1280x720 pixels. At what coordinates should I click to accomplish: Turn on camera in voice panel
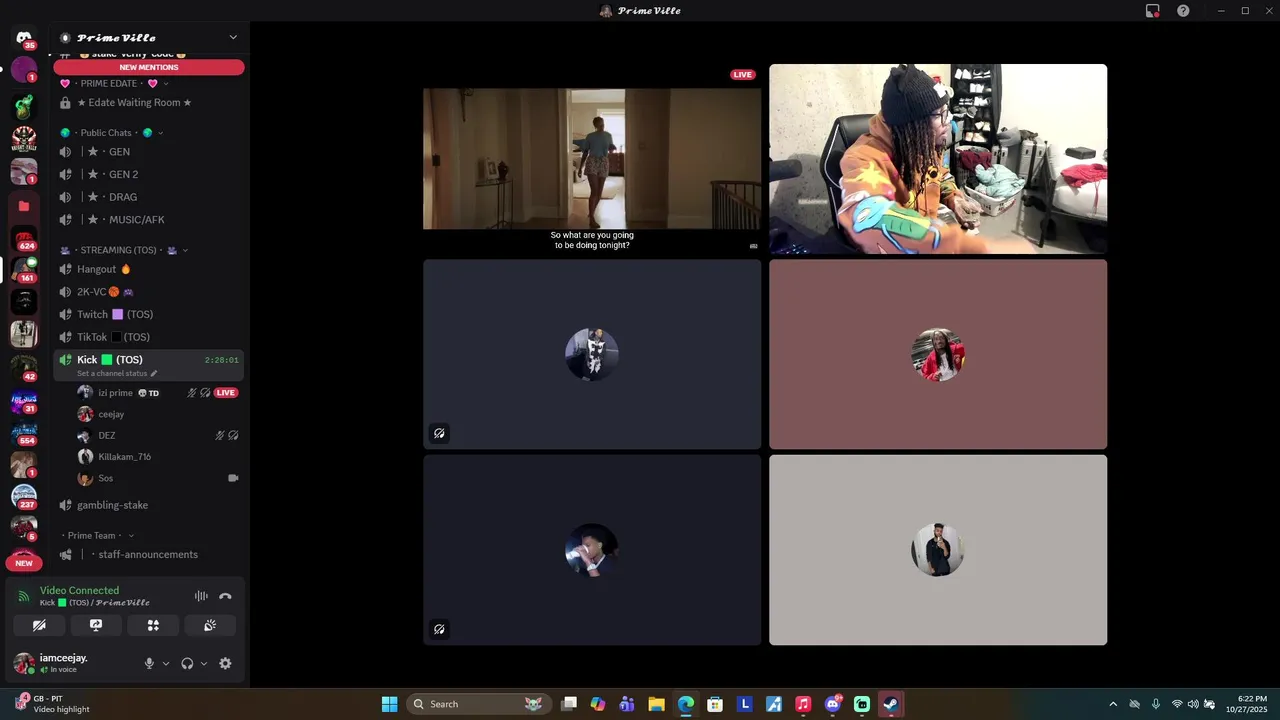(39, 625)
